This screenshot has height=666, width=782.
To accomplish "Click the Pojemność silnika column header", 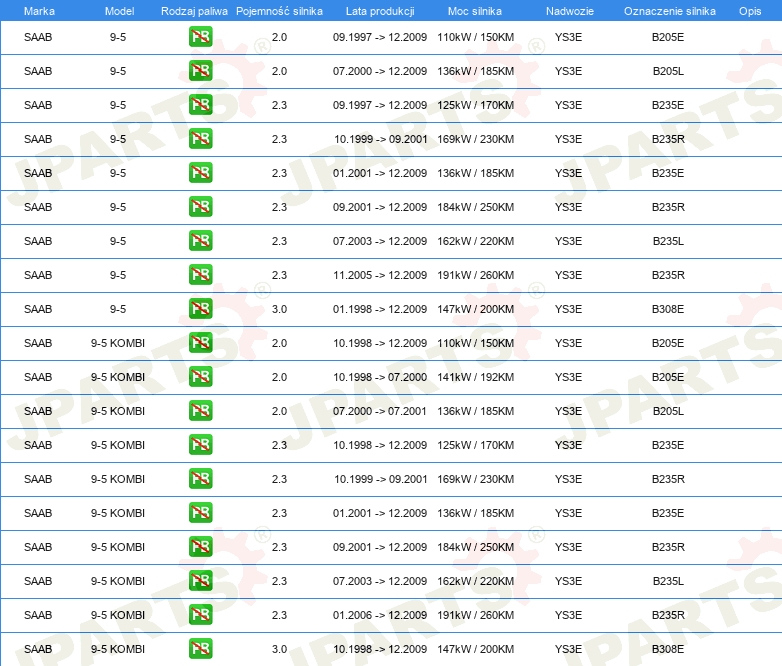I will click(x=279, y=11).
